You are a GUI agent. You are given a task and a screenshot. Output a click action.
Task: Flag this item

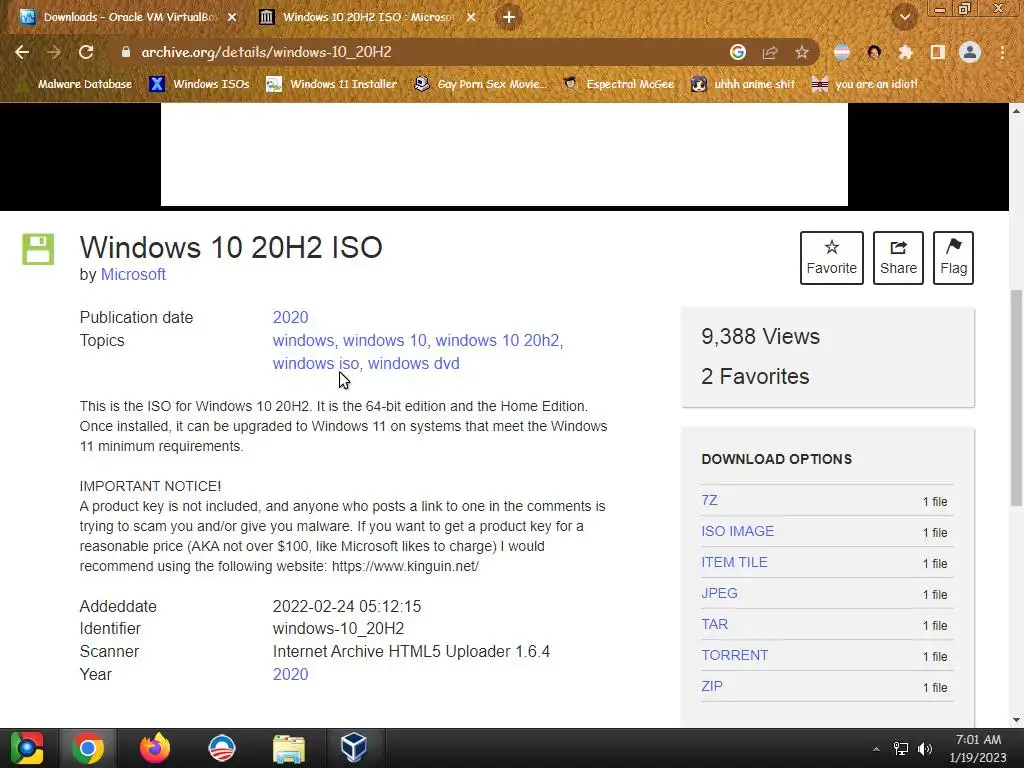pyautogui.click(x=953, y=258)
